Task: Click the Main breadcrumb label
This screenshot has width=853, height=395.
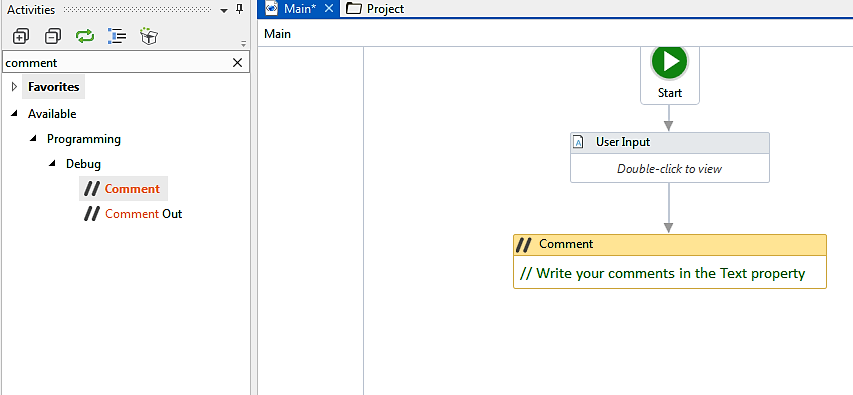Action: pos(277,34)
